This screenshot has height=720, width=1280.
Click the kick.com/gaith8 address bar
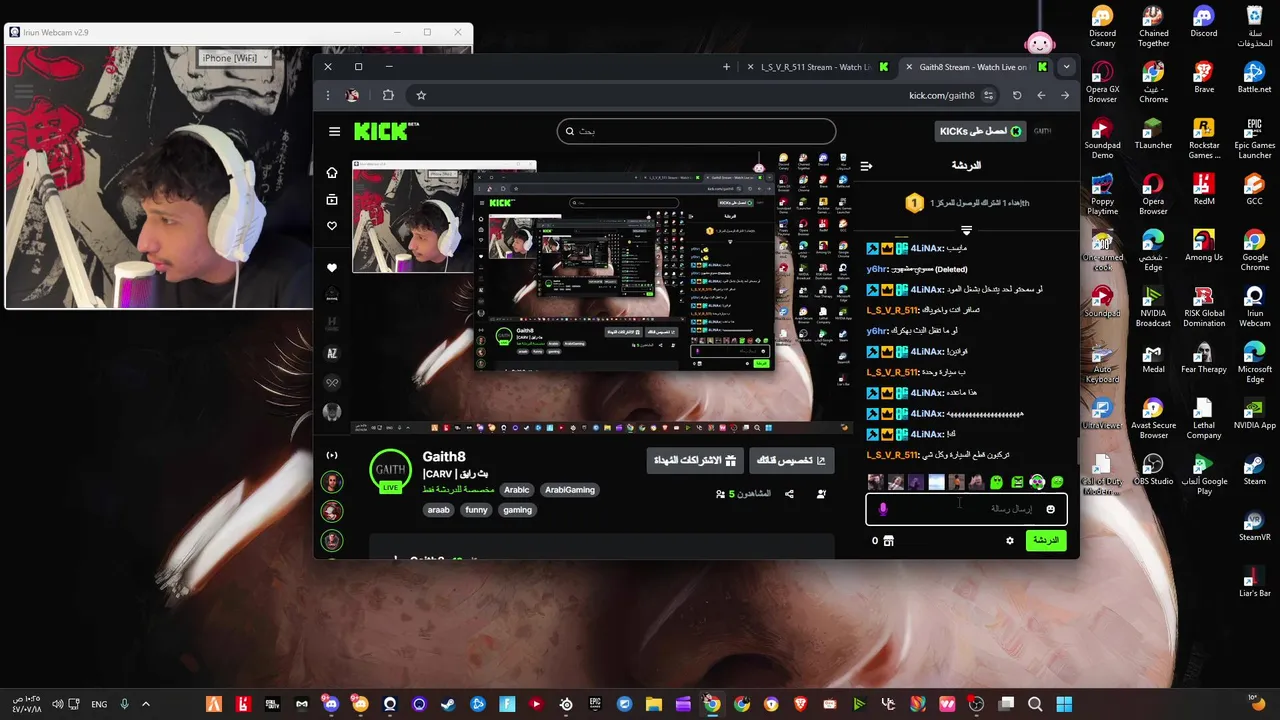tap(941, 95)
